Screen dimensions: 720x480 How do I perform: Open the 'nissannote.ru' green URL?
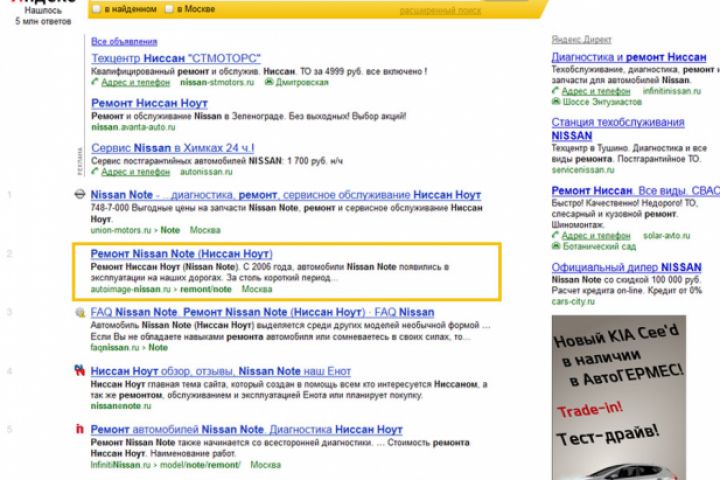tap(121, 406)
